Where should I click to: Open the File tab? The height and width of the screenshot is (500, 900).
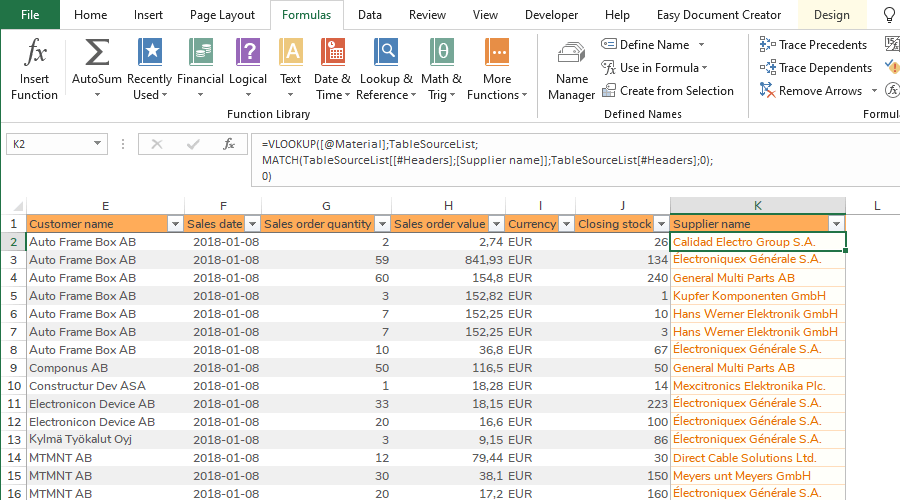point(30,15)
